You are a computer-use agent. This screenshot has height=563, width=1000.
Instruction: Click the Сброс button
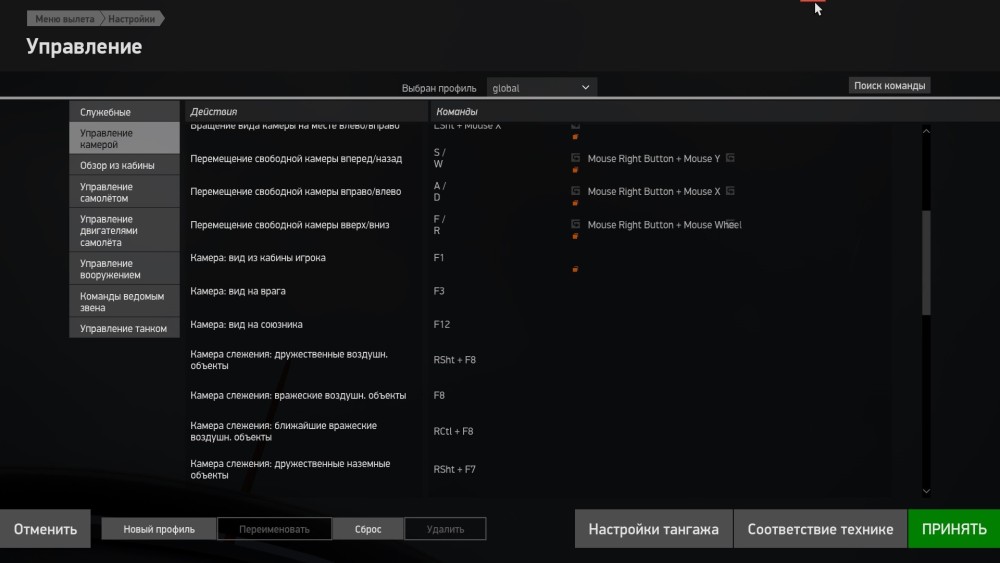coord(368,529)
